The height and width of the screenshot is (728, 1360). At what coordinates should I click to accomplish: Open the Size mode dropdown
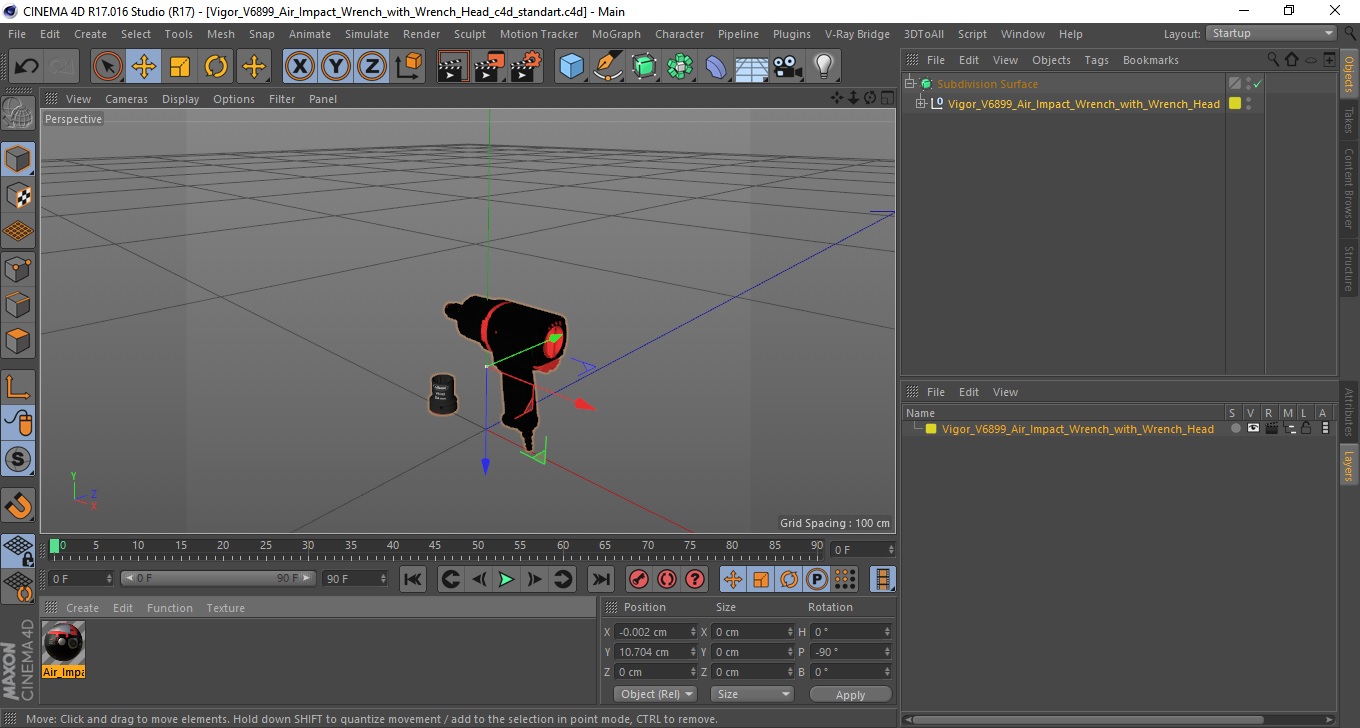pyautogui.click(x=752, y=694)
